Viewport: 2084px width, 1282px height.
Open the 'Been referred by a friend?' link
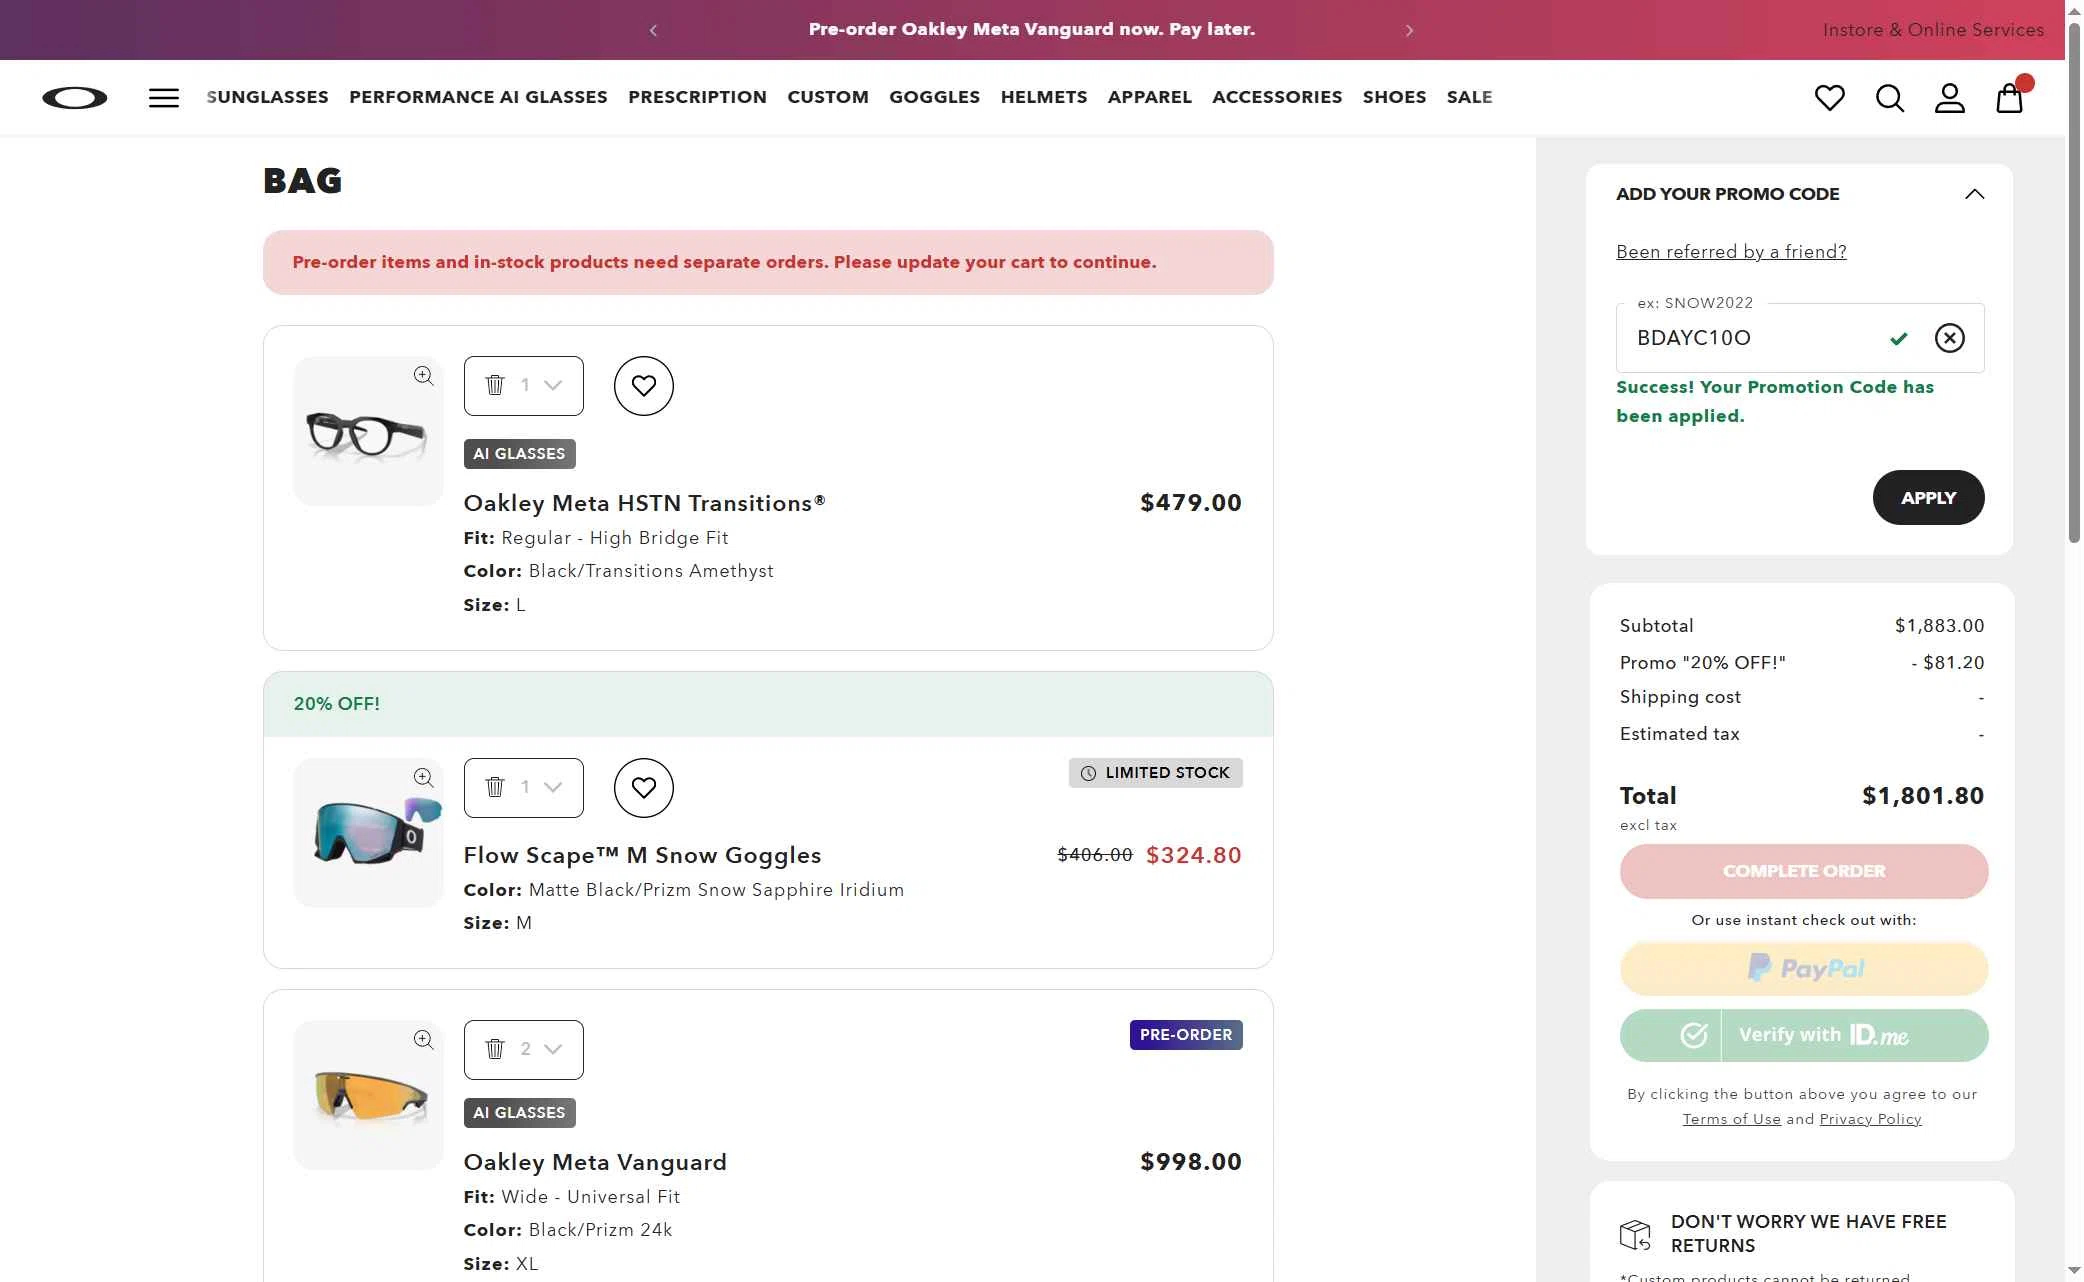(x=1731, y=251)
